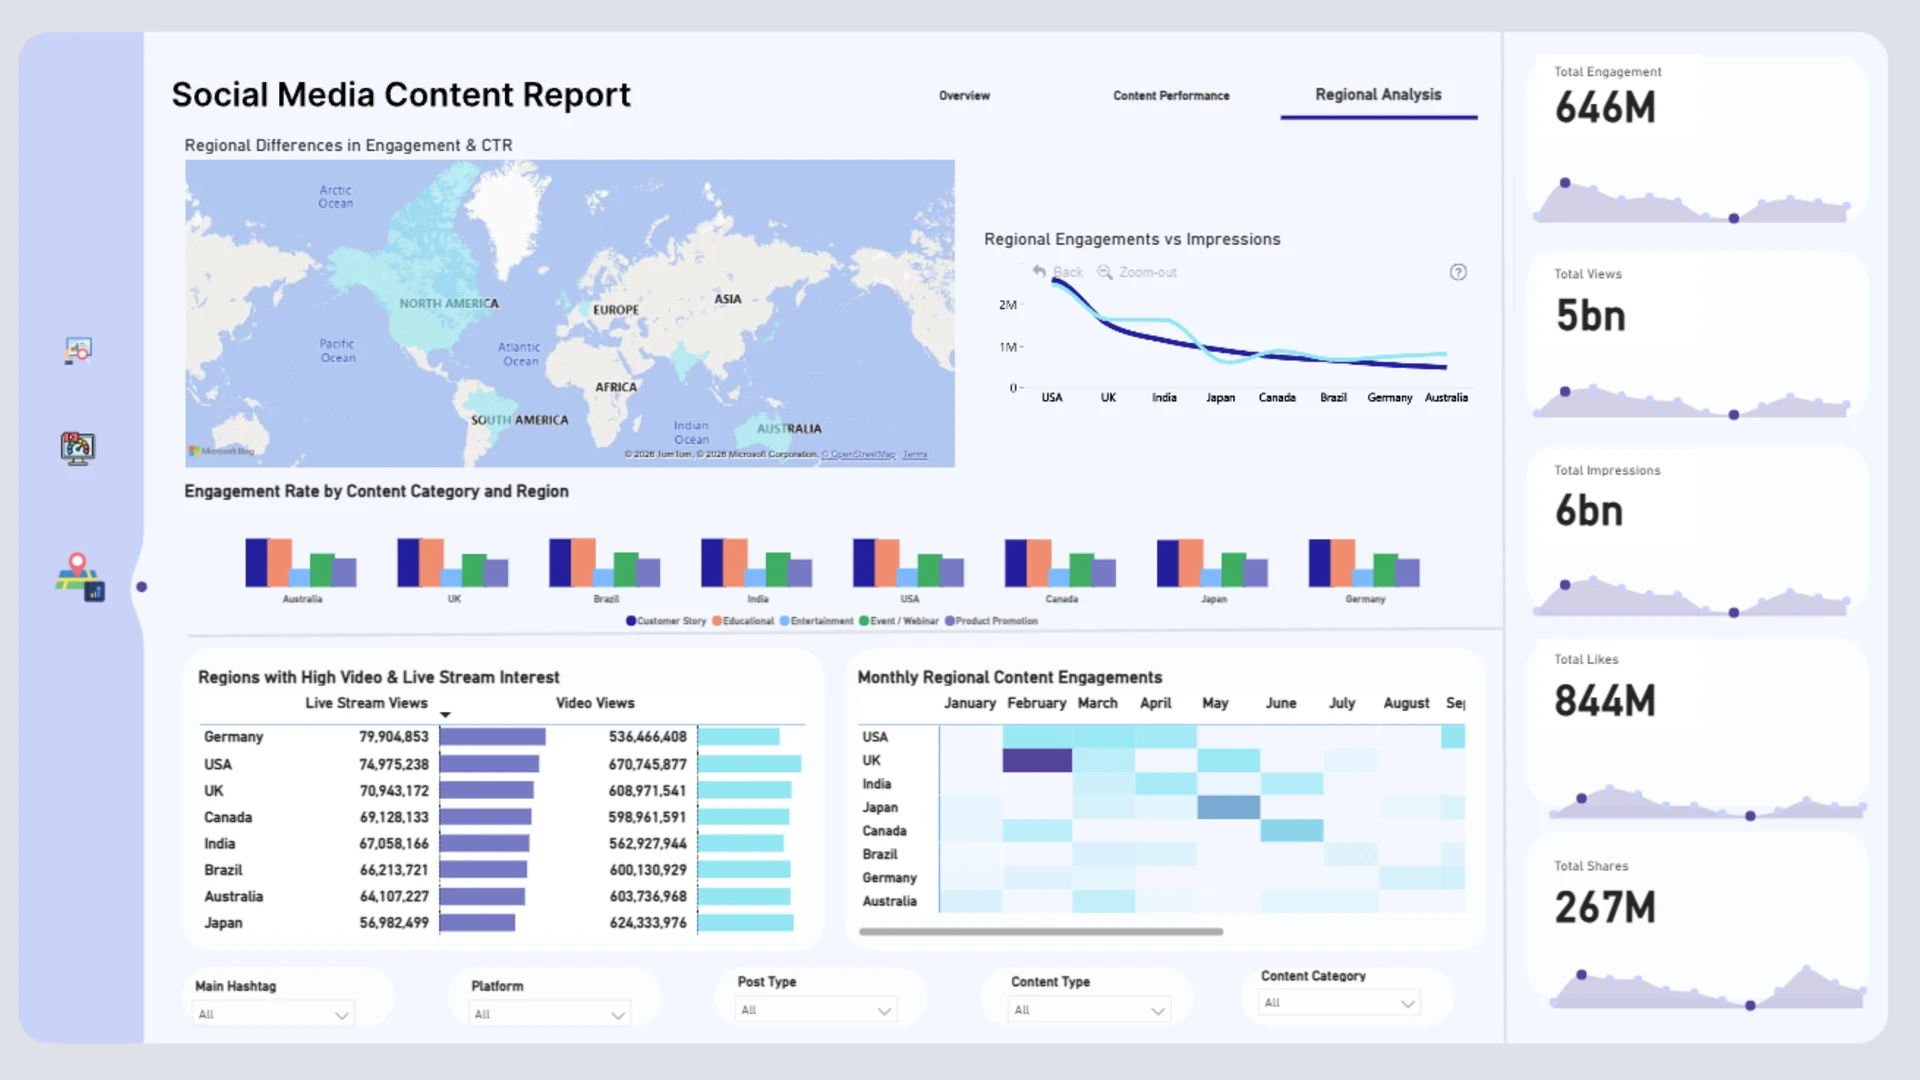Viewport: 1920px width, 1080px height.
Task: Click the Zoom-out magnifier icon
Action: [x=1105, y=272]
